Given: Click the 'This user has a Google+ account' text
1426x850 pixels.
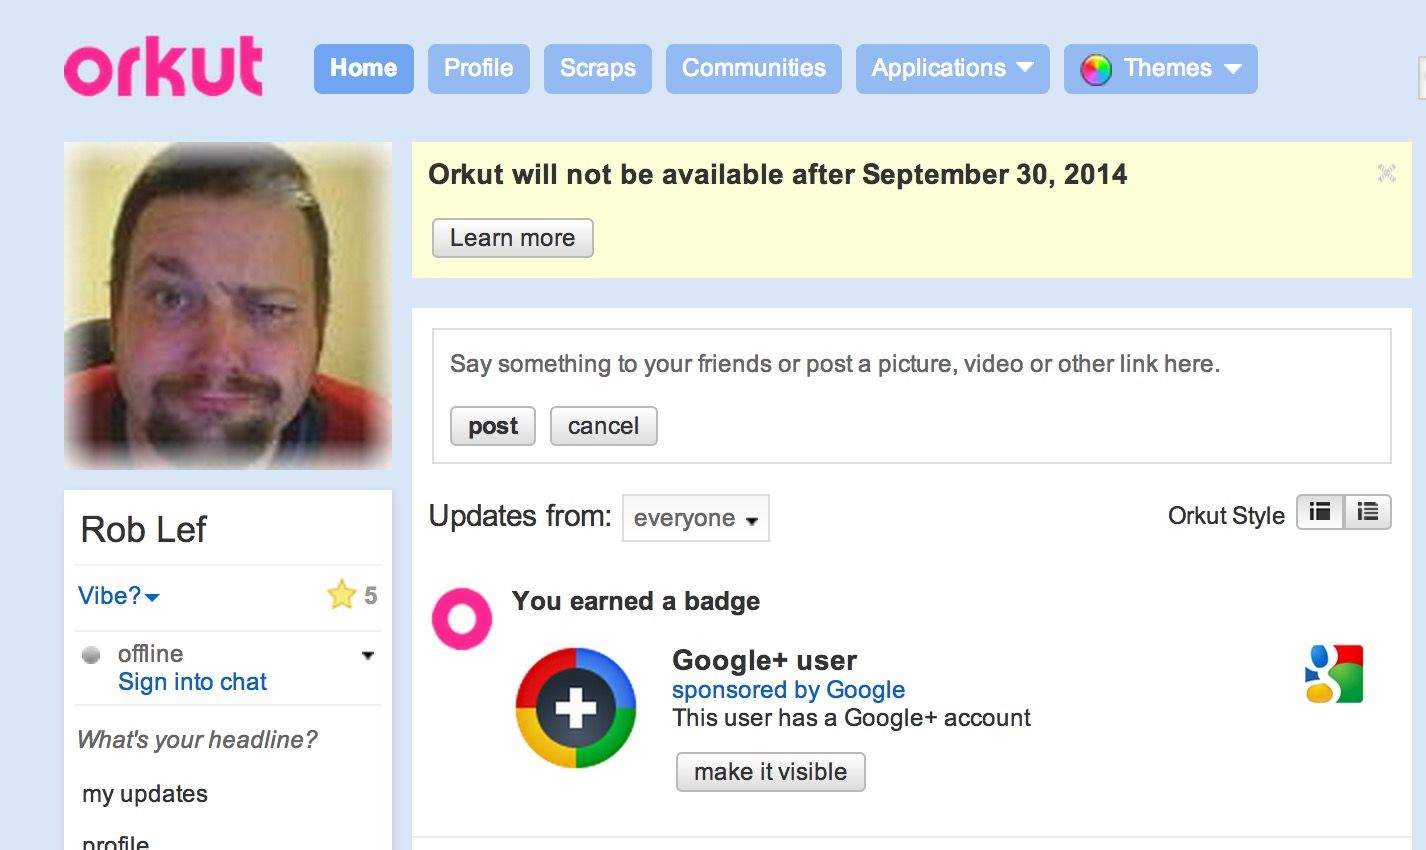Looking at the screenshot, I should coord(851,718).
